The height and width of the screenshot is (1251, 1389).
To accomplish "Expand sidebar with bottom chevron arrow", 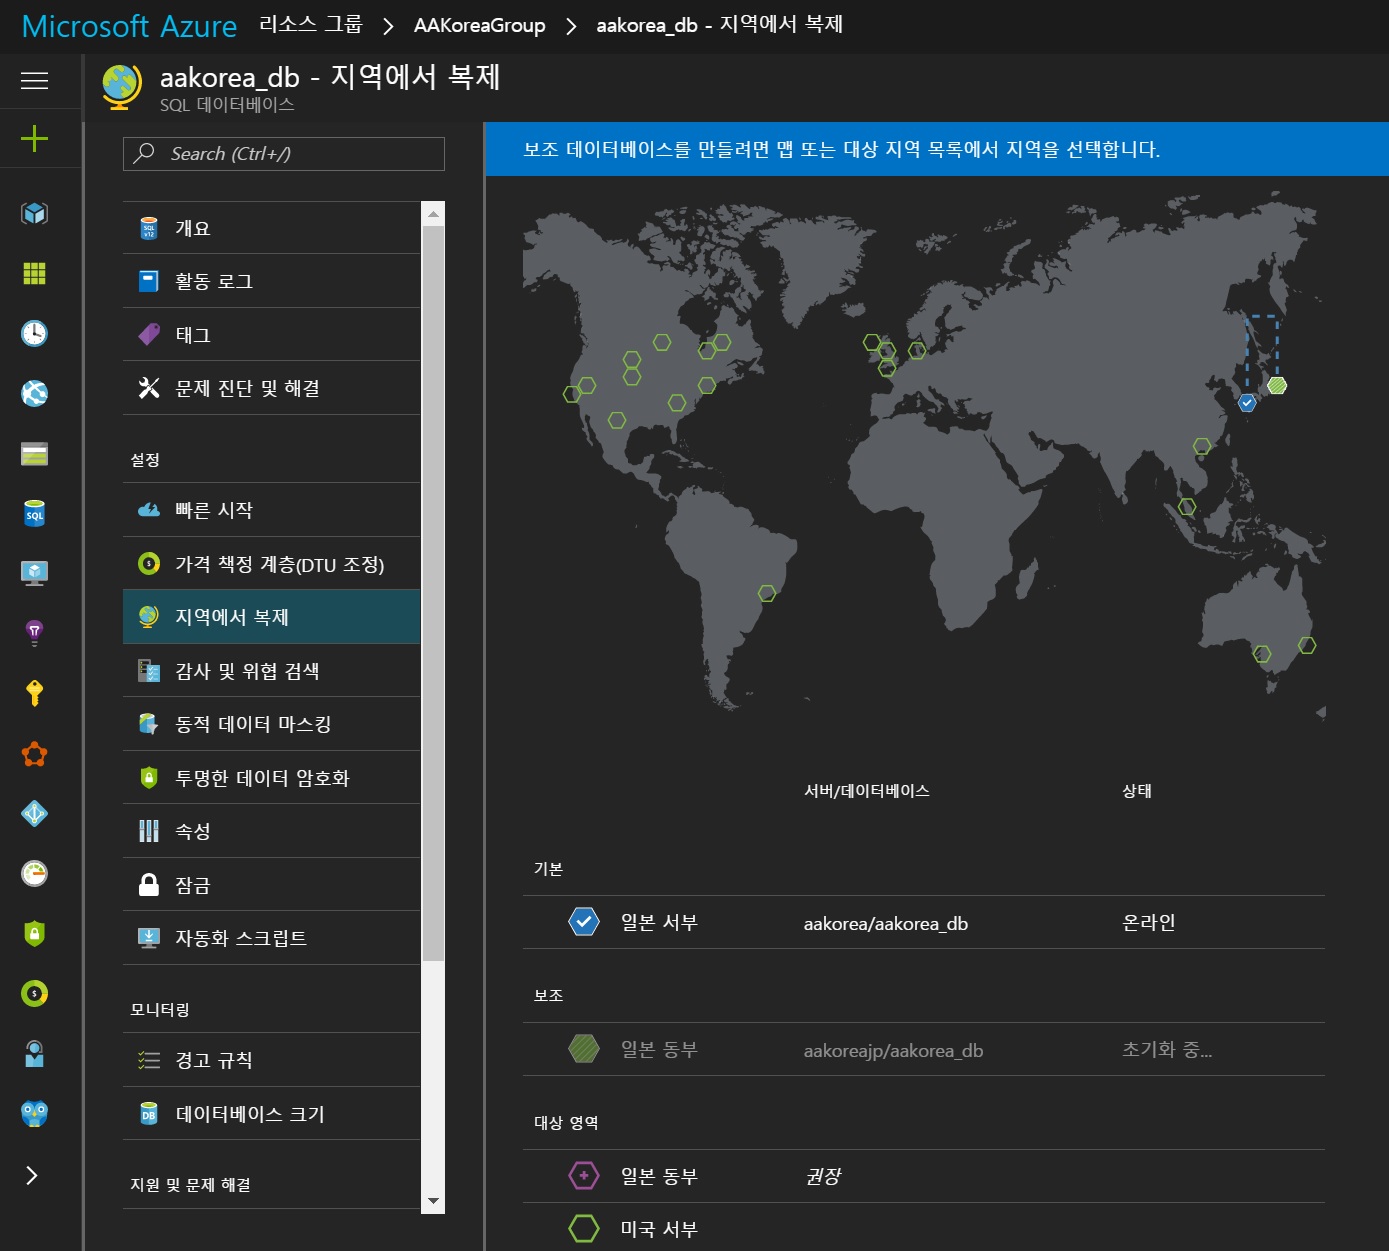I will 32,1175.
